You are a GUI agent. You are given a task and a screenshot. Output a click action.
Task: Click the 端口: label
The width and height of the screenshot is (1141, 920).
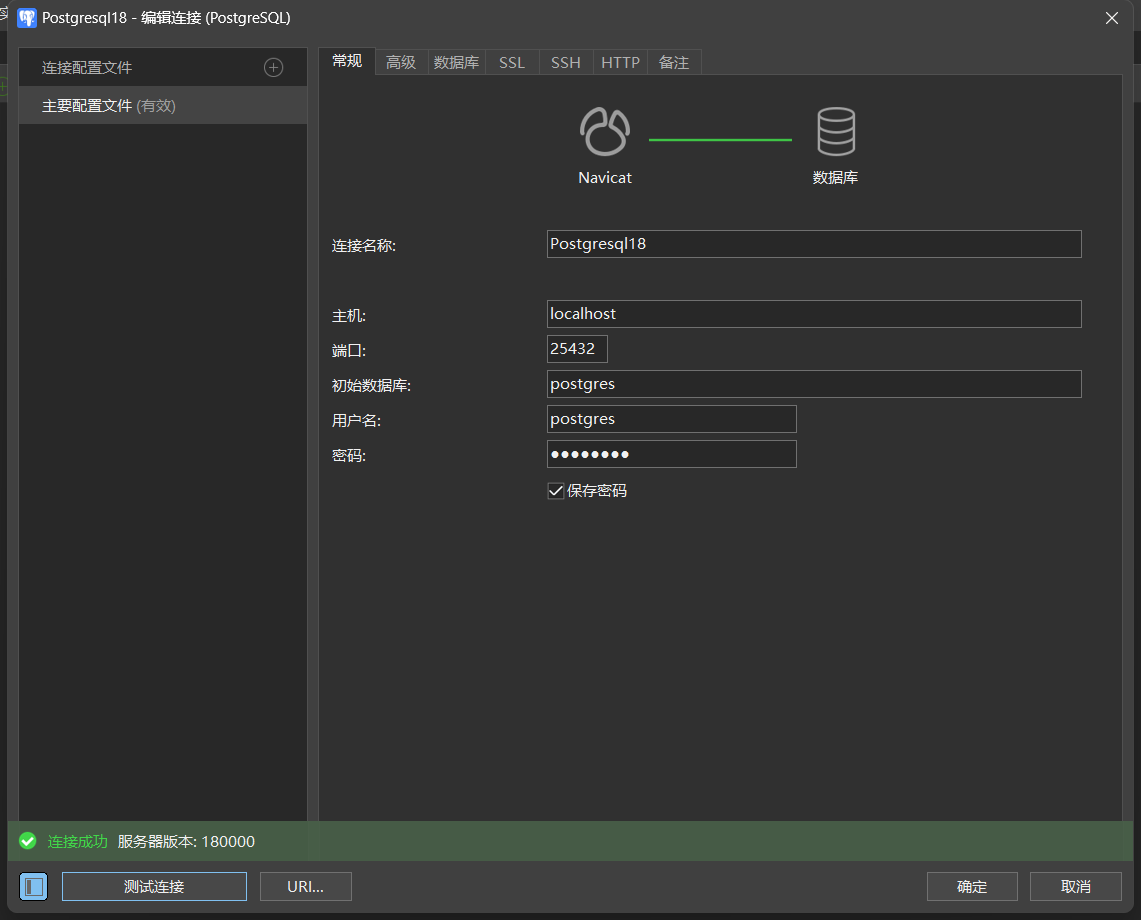pyautogui.click(x=349, y=350)
